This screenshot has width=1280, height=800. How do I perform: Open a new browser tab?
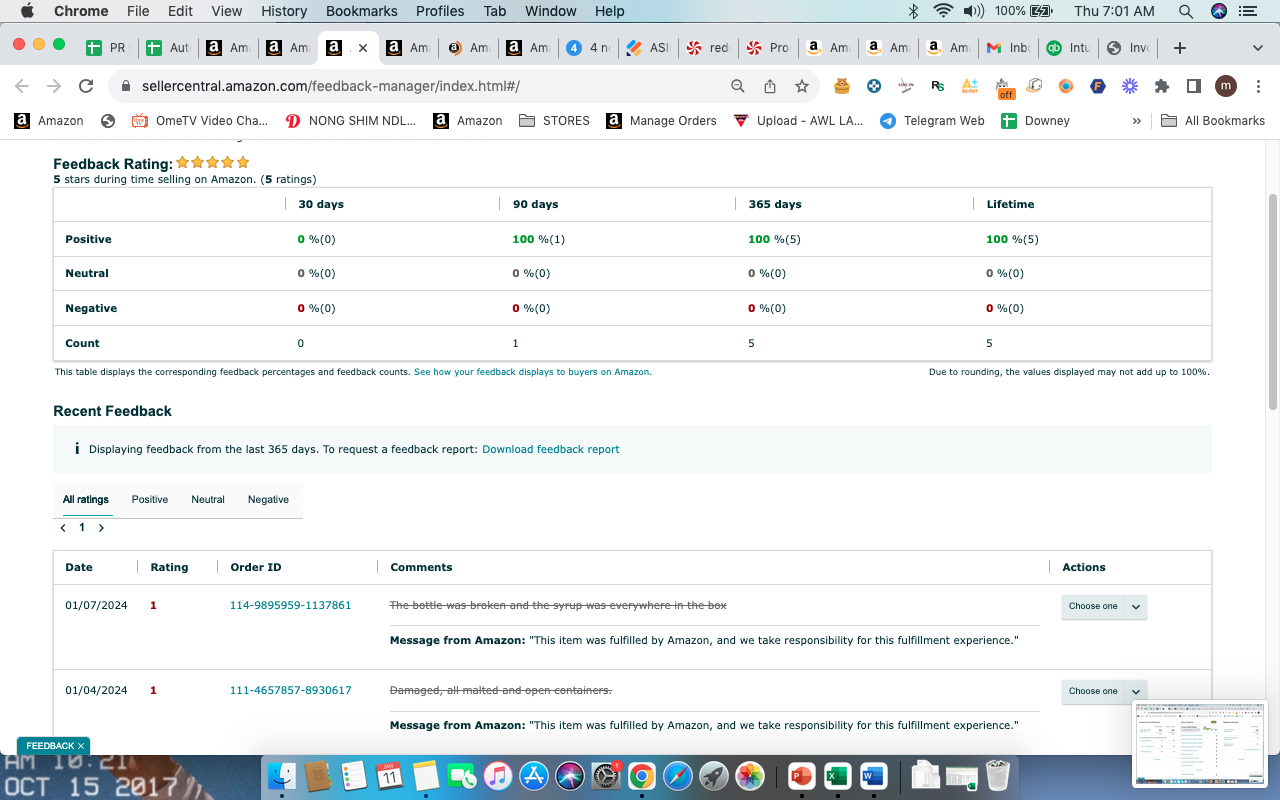[1180, 48]
